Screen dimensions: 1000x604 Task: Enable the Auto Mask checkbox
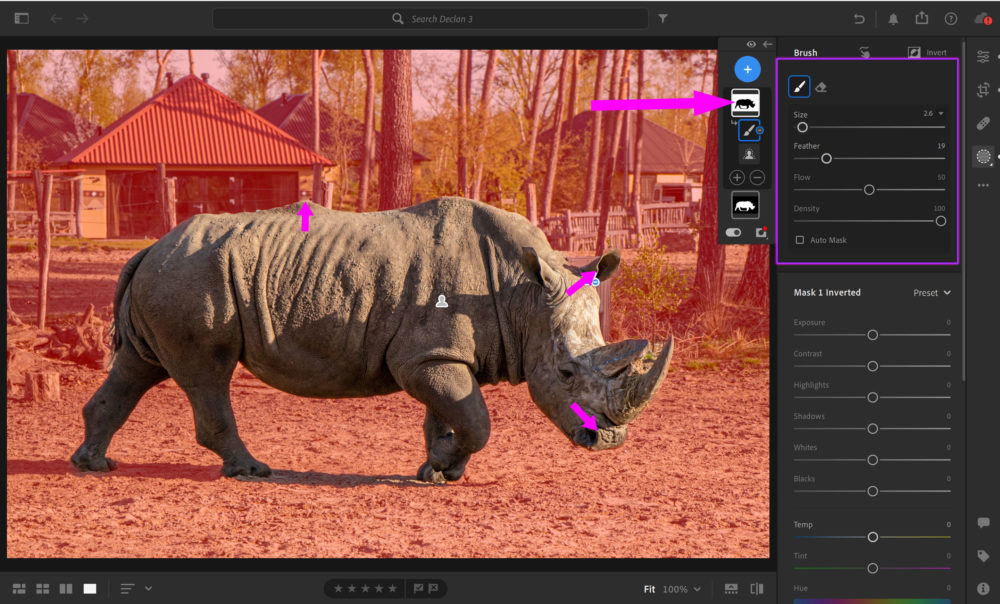[800, 240]
